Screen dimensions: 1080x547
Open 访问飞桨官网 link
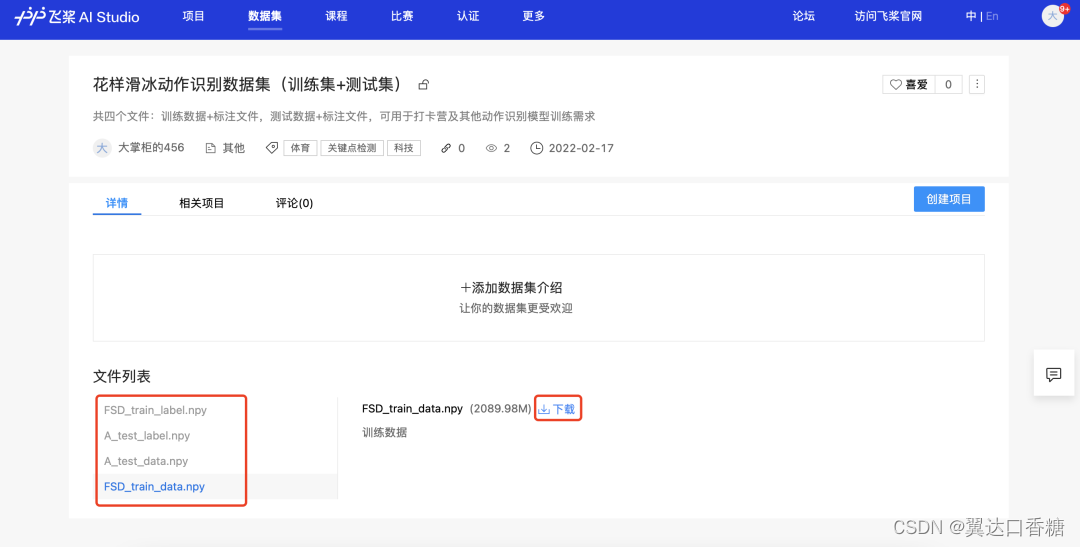(888, 16)
